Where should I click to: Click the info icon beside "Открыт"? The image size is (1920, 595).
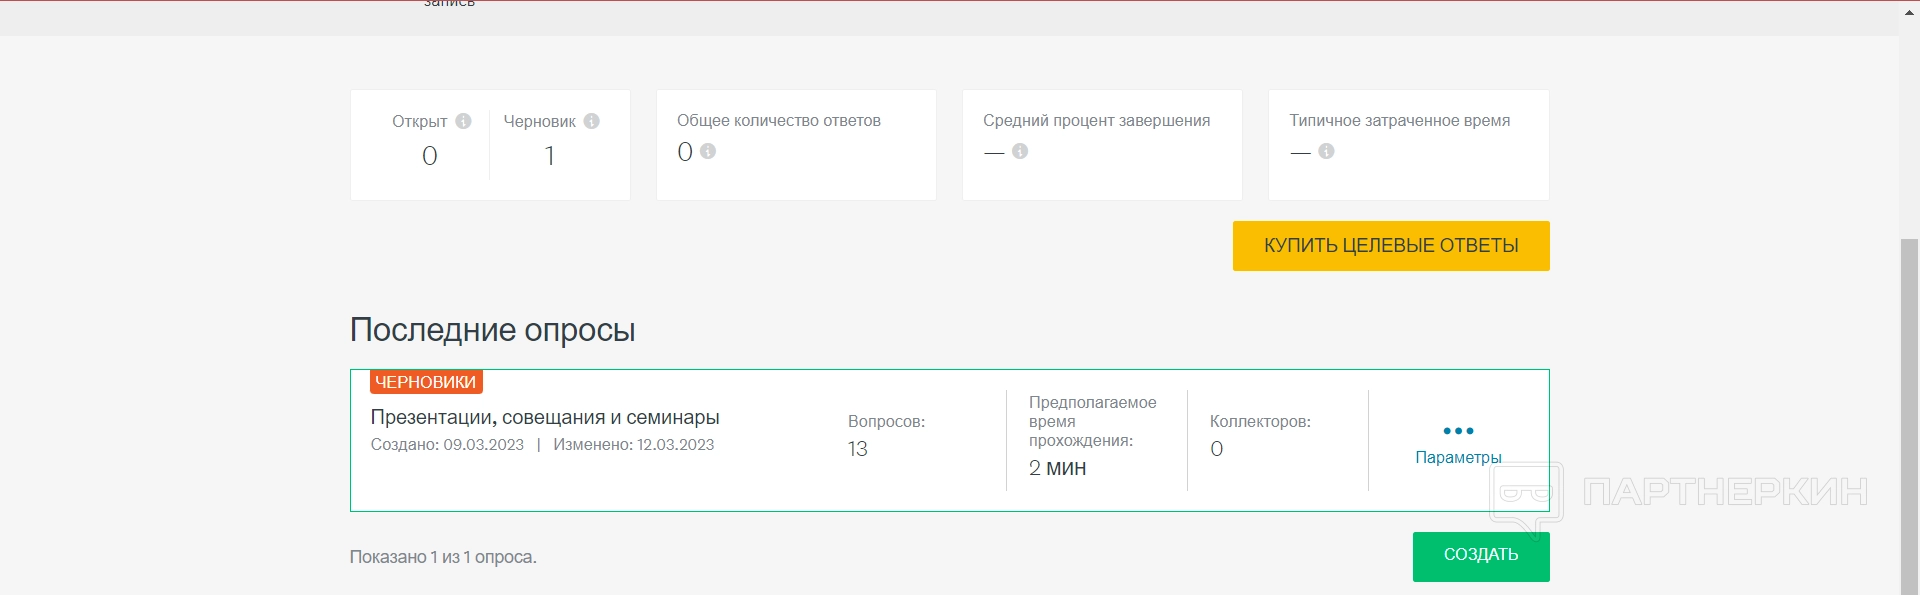pyautogui.click(x=463, y=121)
